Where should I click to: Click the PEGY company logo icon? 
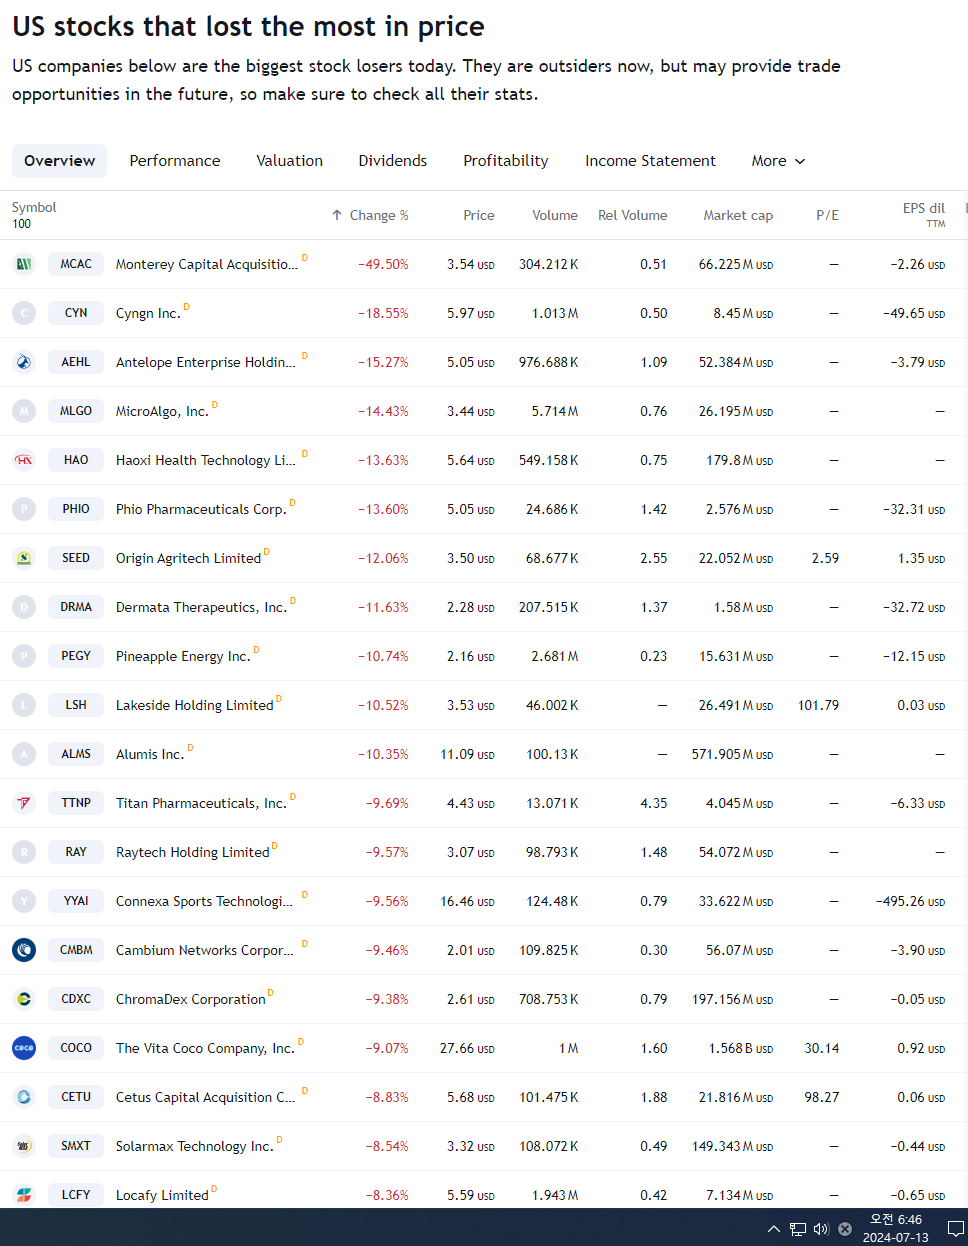(x=24, y=656)
